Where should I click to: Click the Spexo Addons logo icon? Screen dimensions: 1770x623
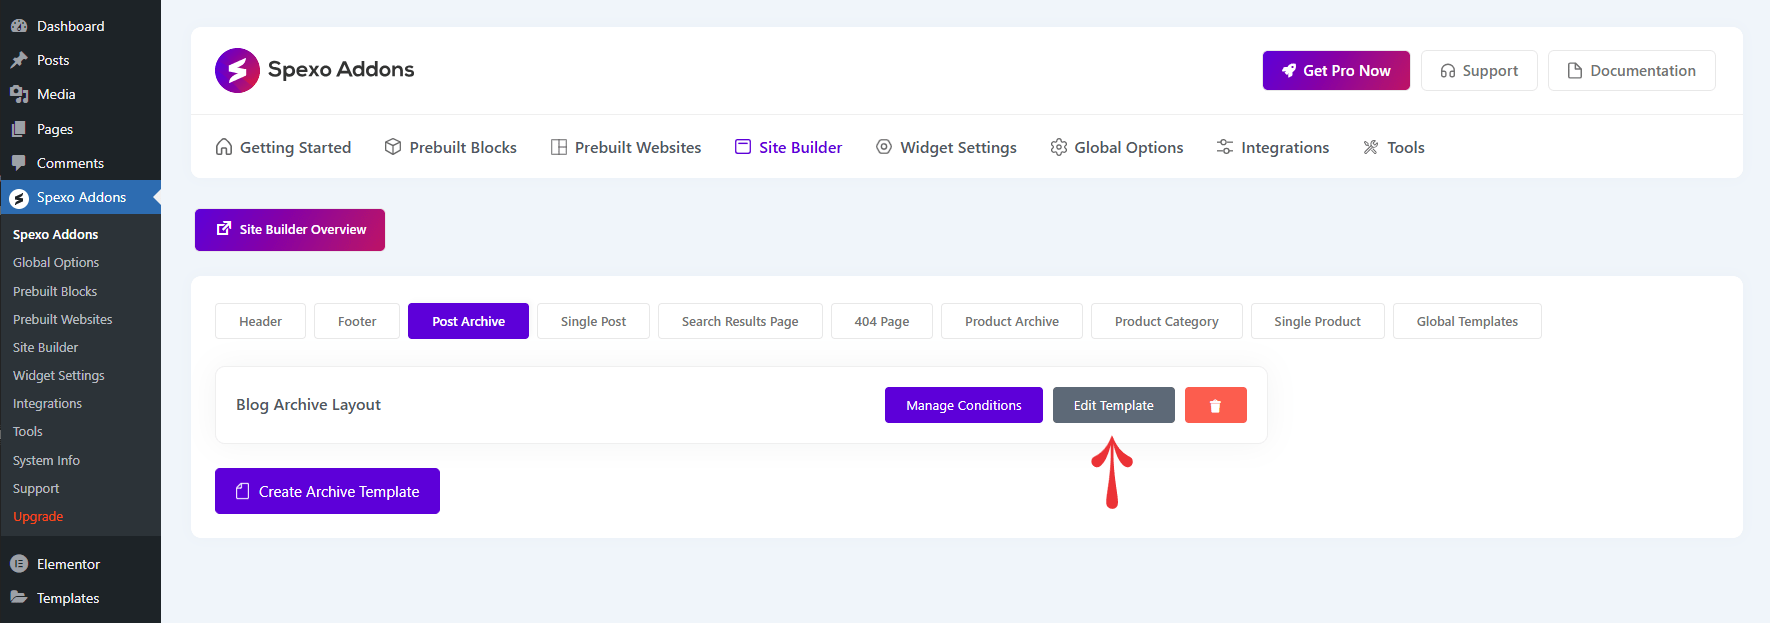click(237, 70)
